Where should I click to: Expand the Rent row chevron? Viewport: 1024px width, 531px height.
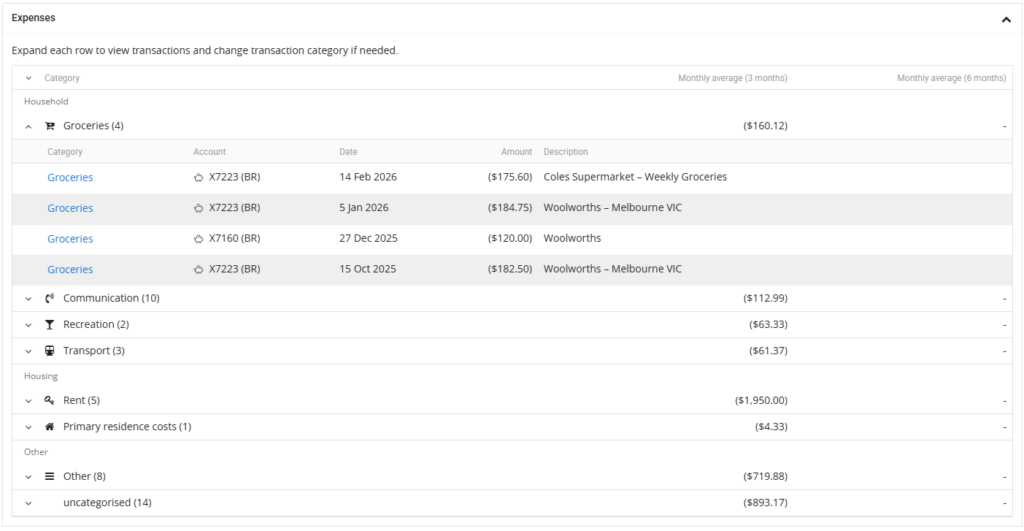tap(29, 401)
